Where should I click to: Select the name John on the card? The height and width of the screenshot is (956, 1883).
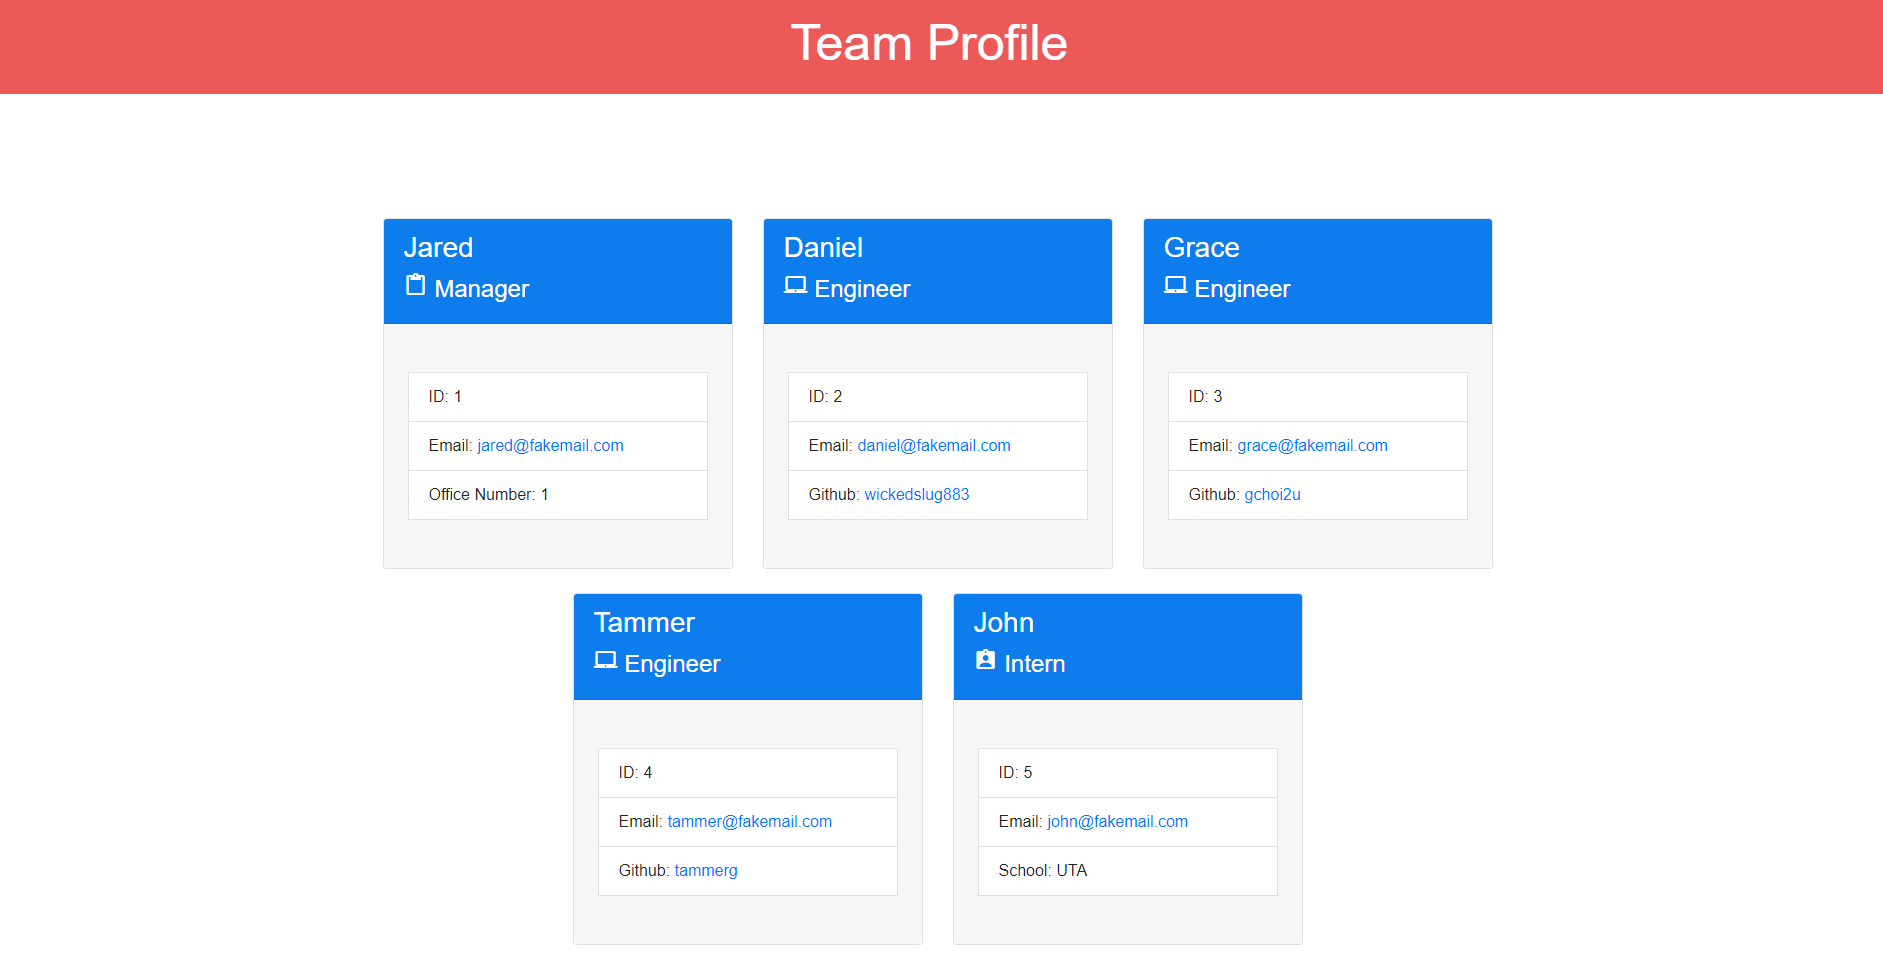(1003, 622)
